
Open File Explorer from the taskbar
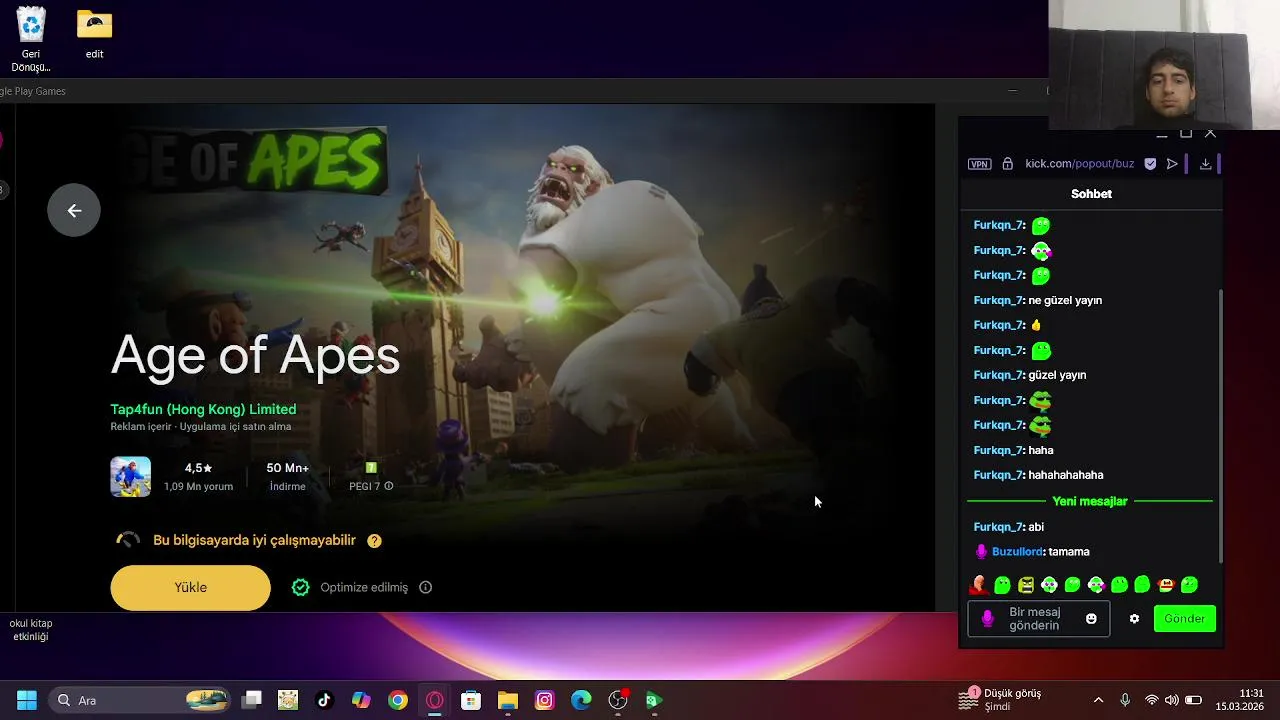508,700
